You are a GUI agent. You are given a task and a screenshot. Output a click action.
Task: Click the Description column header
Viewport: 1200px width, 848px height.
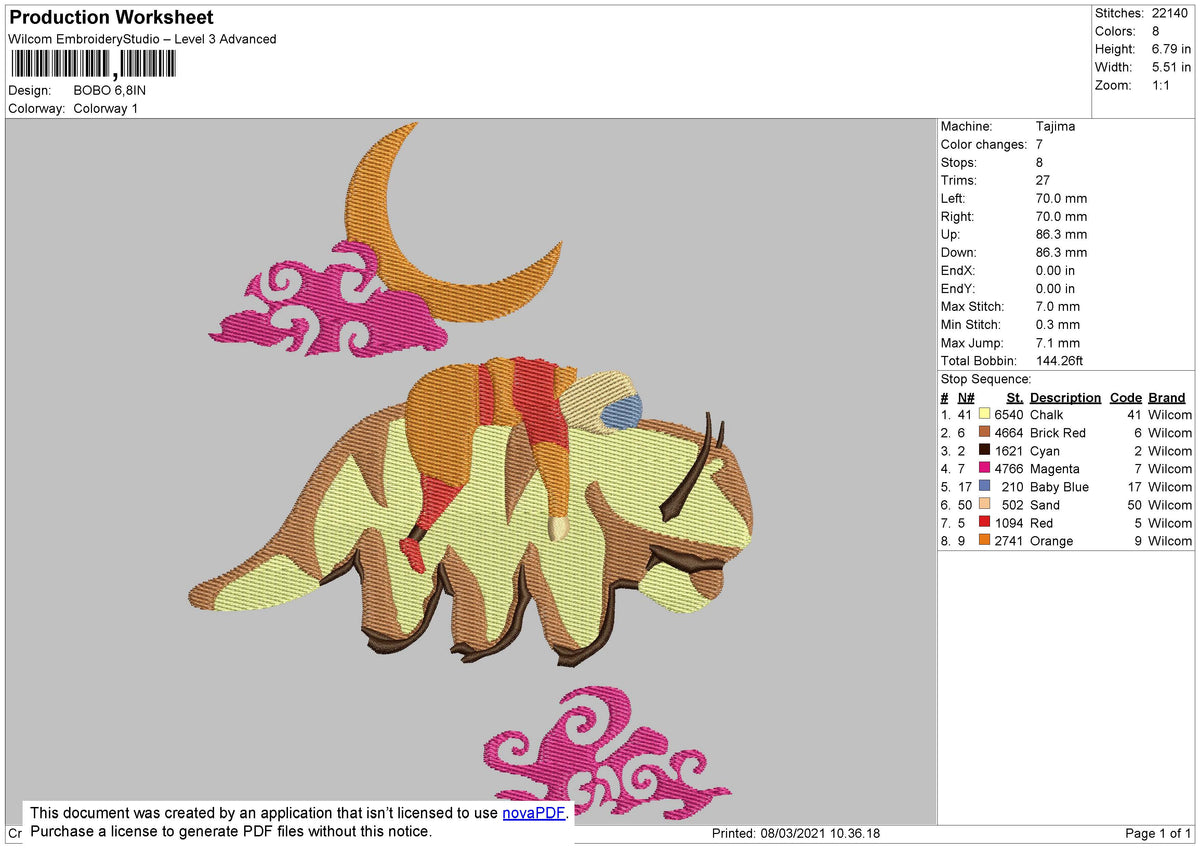(1065, 397)
